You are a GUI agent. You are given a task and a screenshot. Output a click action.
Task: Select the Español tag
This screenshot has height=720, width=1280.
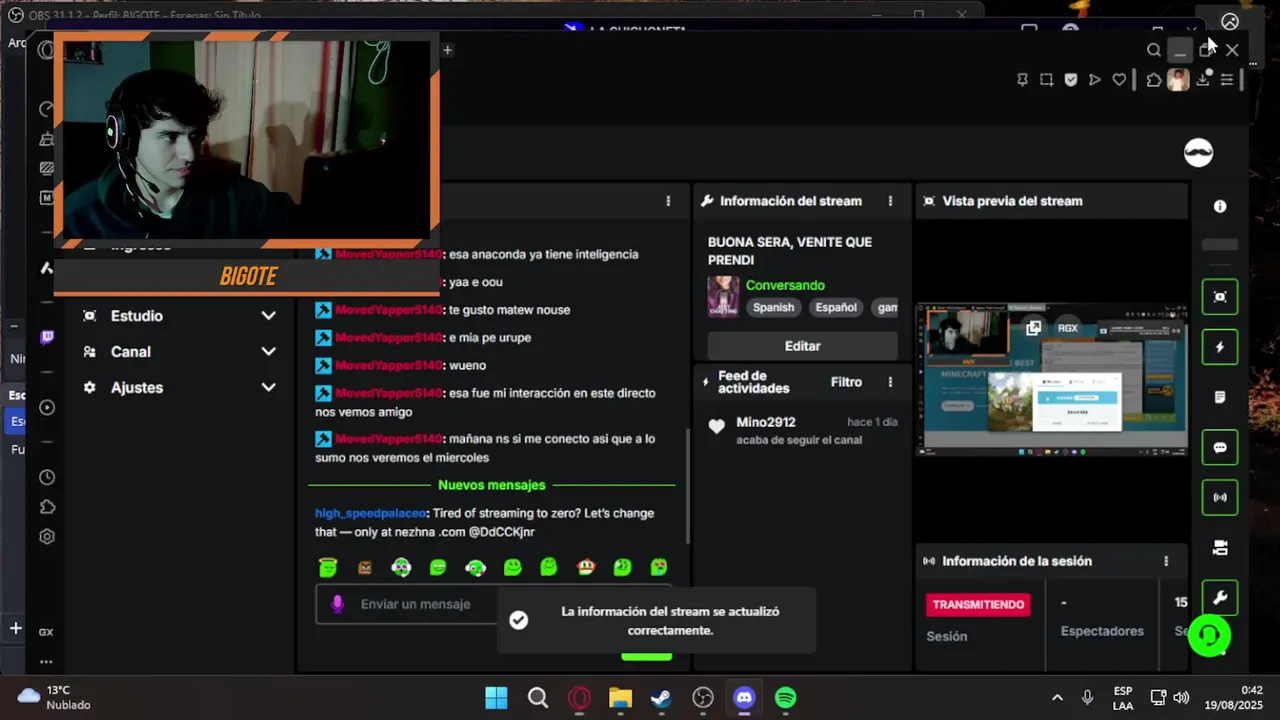(x=836, y=308)
